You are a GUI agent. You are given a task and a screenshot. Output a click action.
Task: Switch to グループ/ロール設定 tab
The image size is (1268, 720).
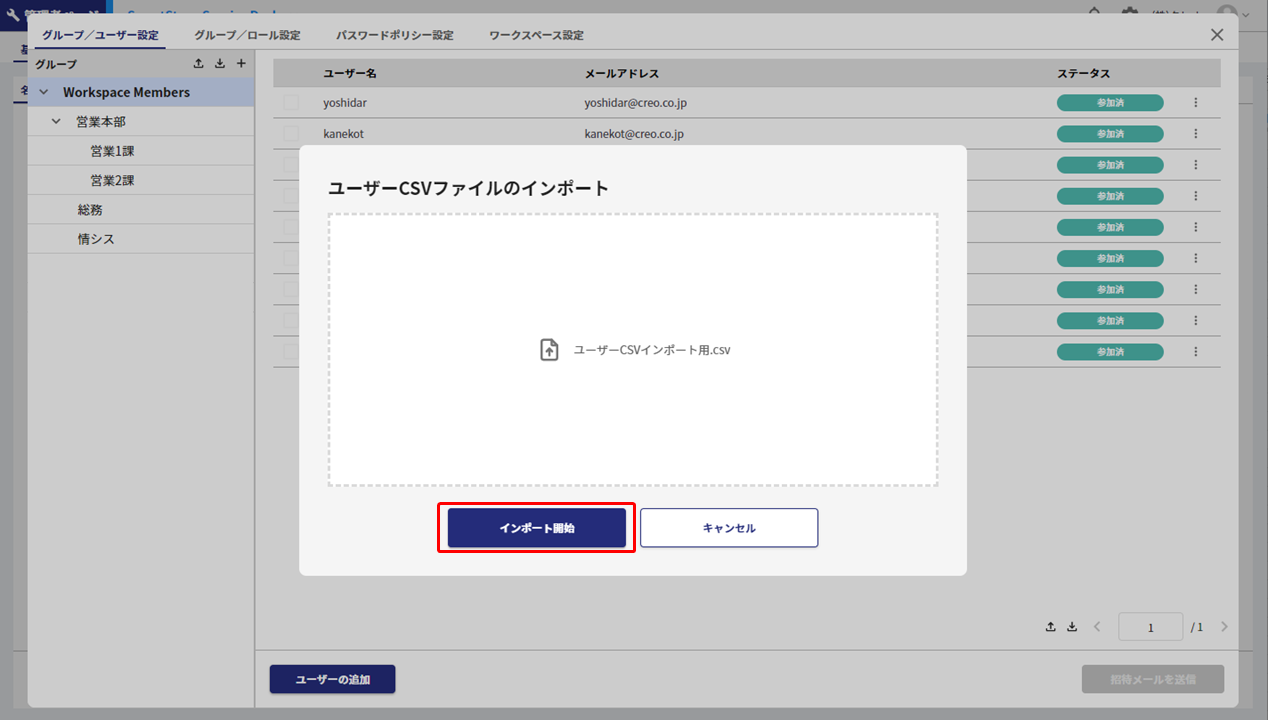247,35
